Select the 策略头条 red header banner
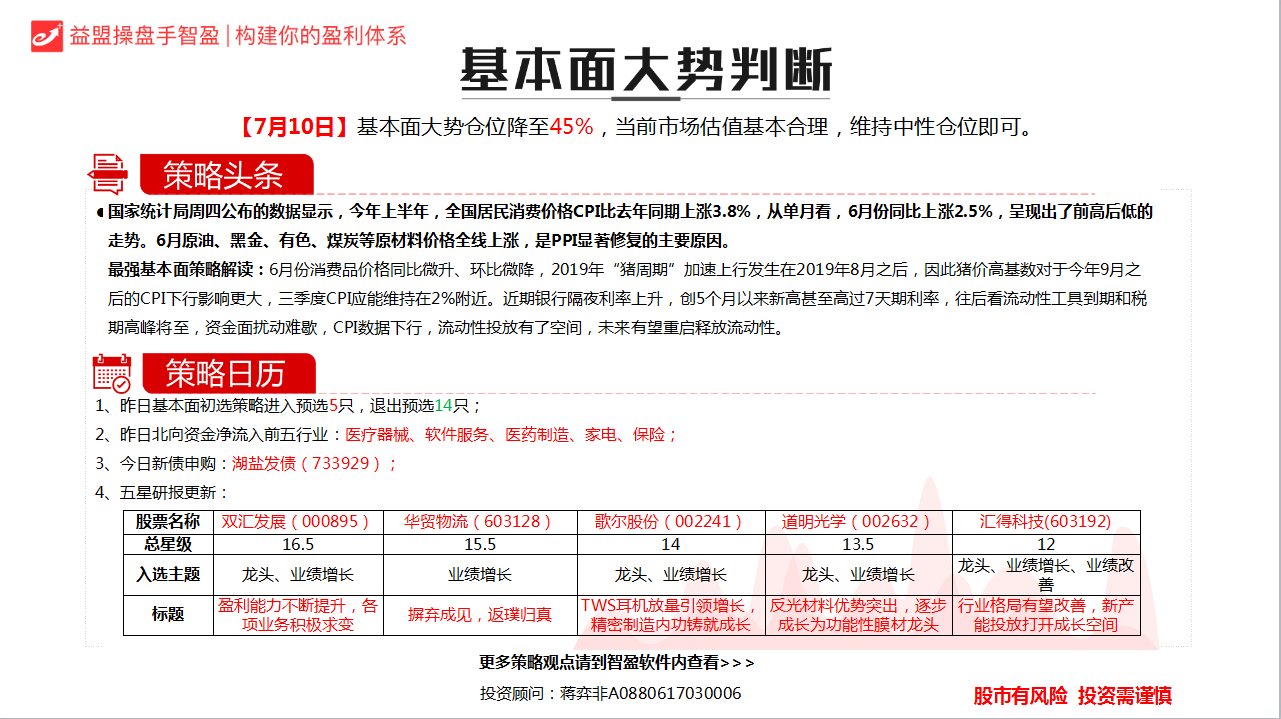Viewport: 1281px width, 719px height. click(225, 175)
